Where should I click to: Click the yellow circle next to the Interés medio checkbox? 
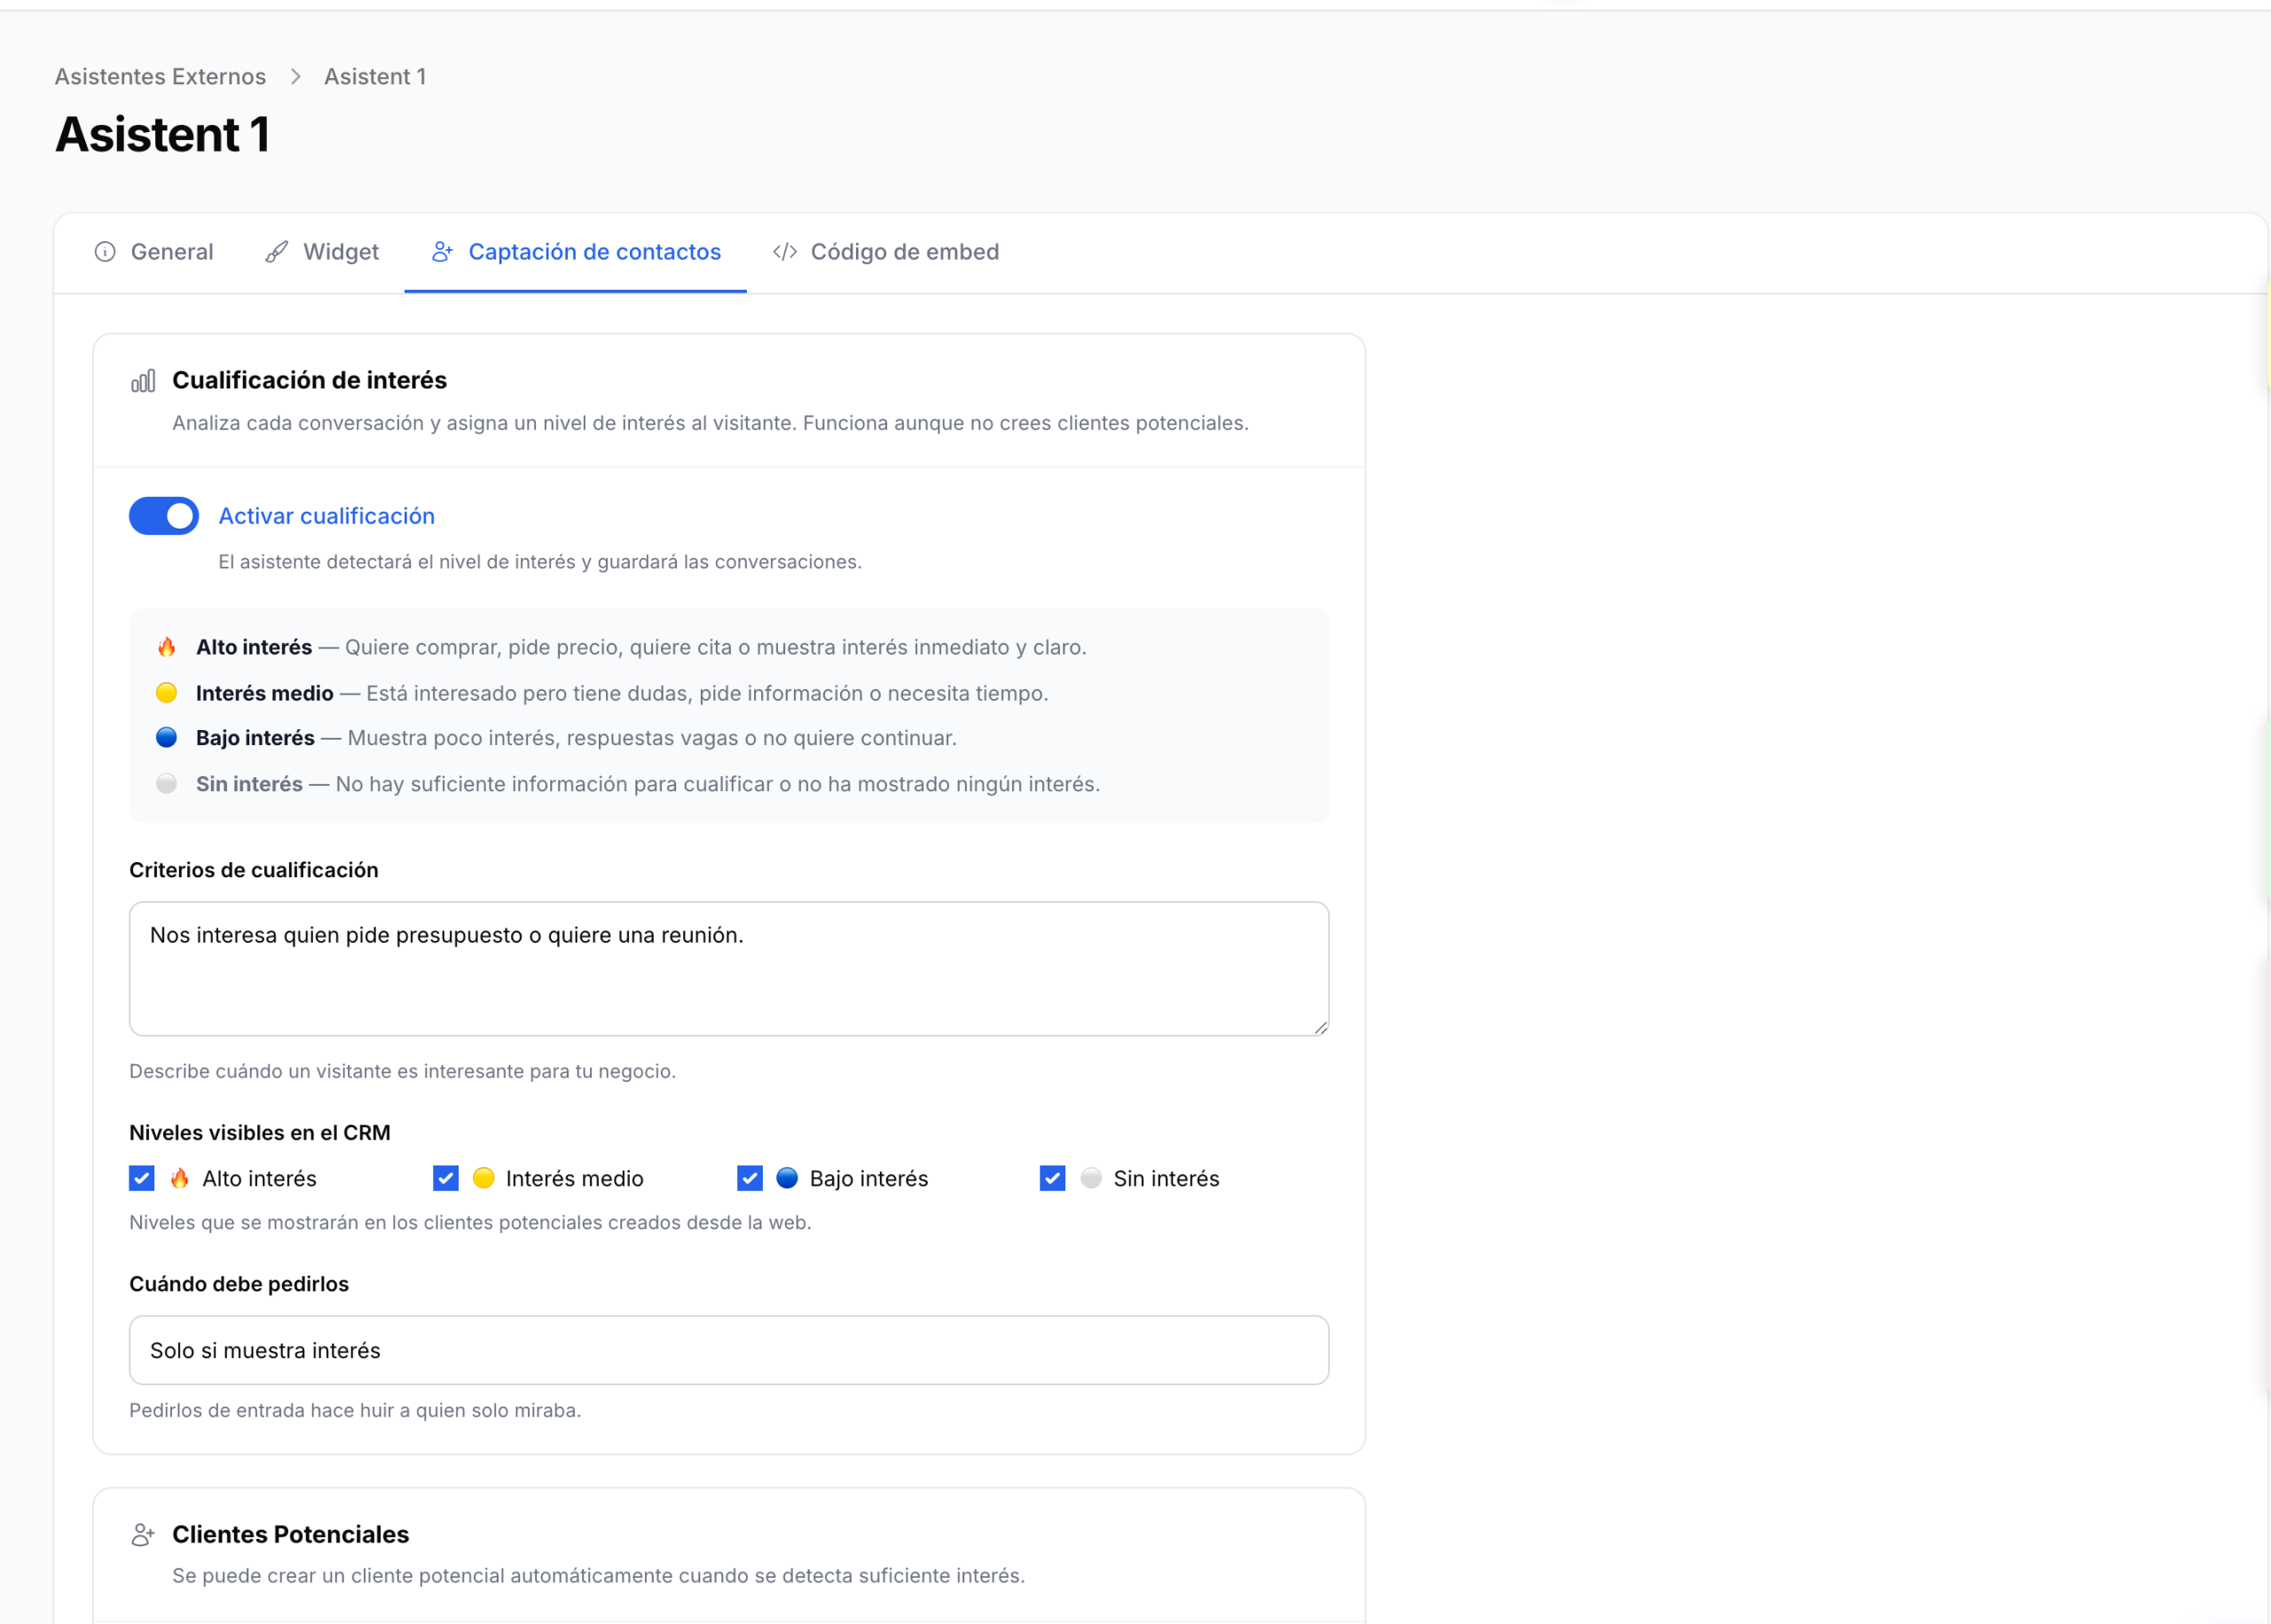(484, 1178)
